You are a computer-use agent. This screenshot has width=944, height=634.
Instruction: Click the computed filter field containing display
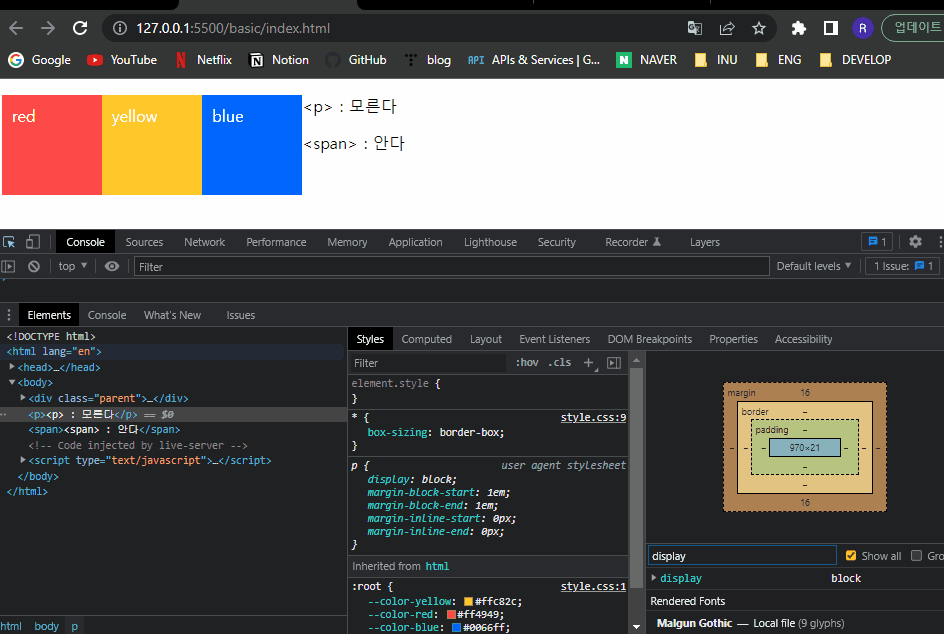742,556
